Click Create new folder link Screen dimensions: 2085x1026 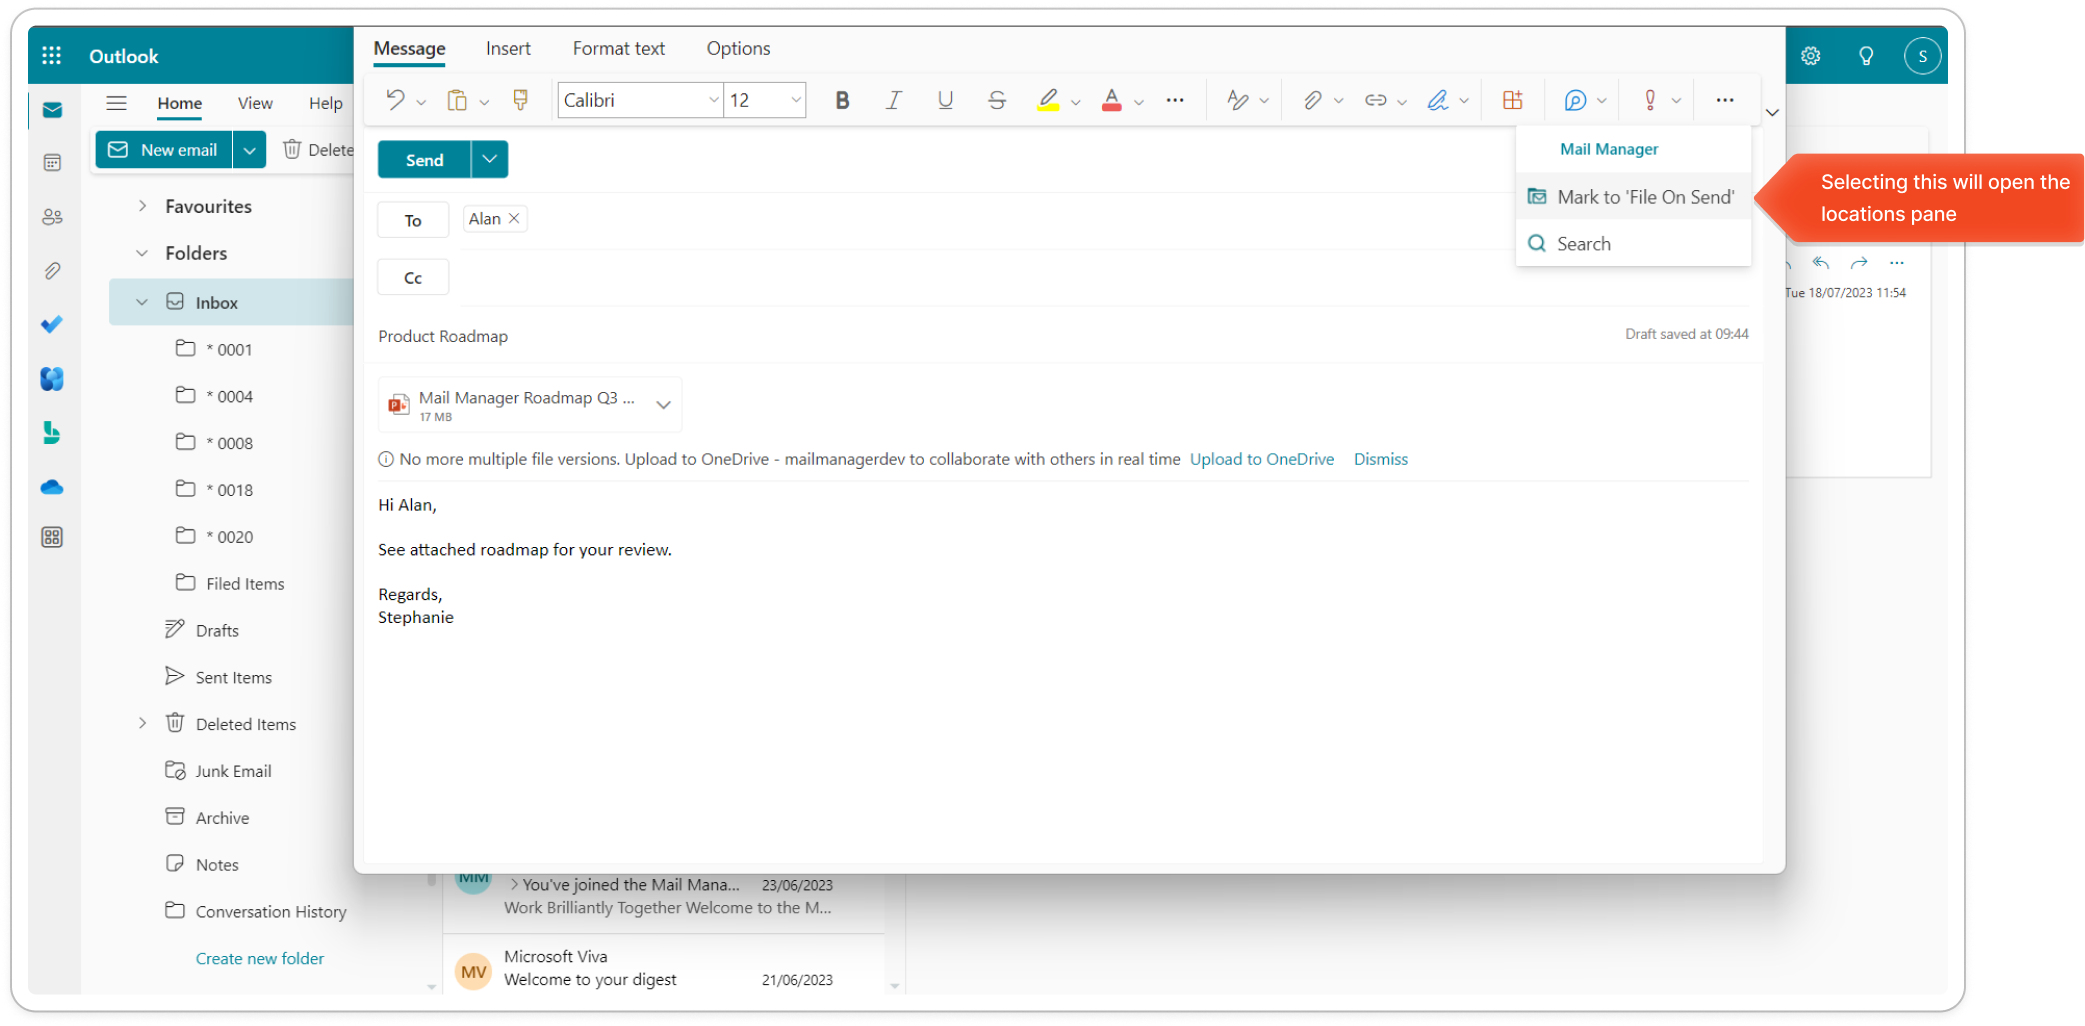[x=260, y=958]
